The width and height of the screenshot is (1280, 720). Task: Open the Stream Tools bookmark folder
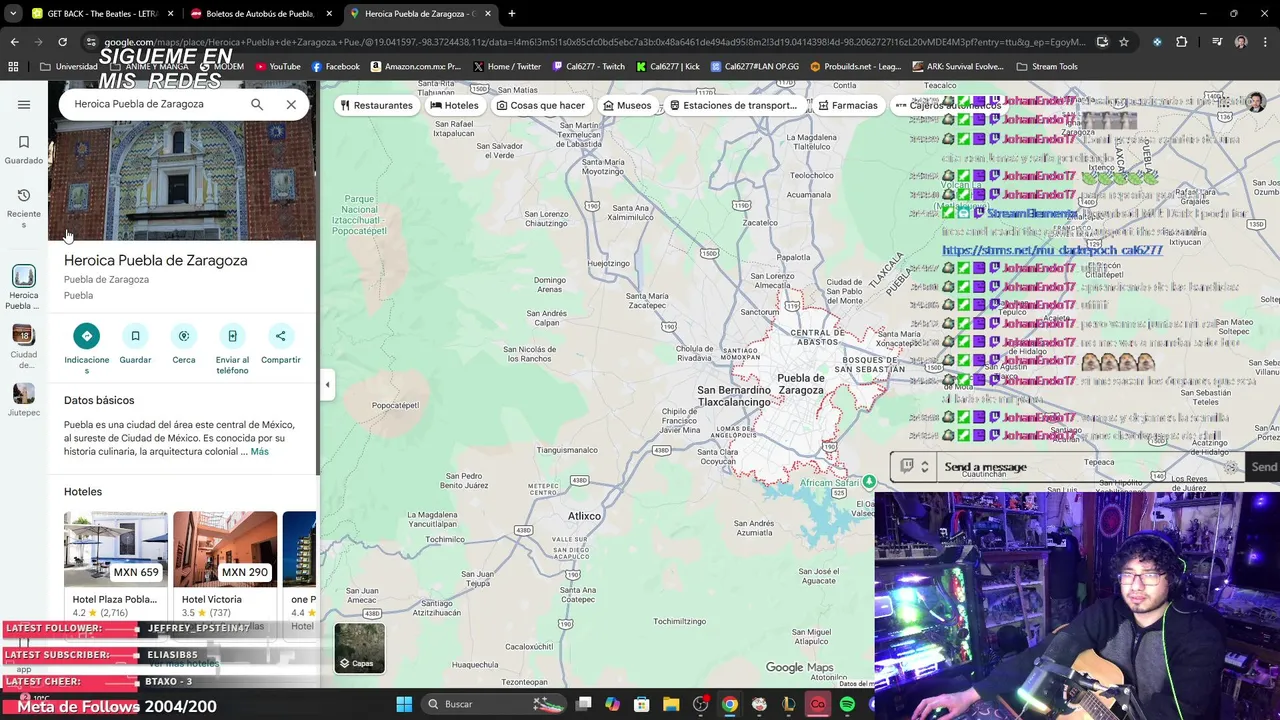[1047, 67]
